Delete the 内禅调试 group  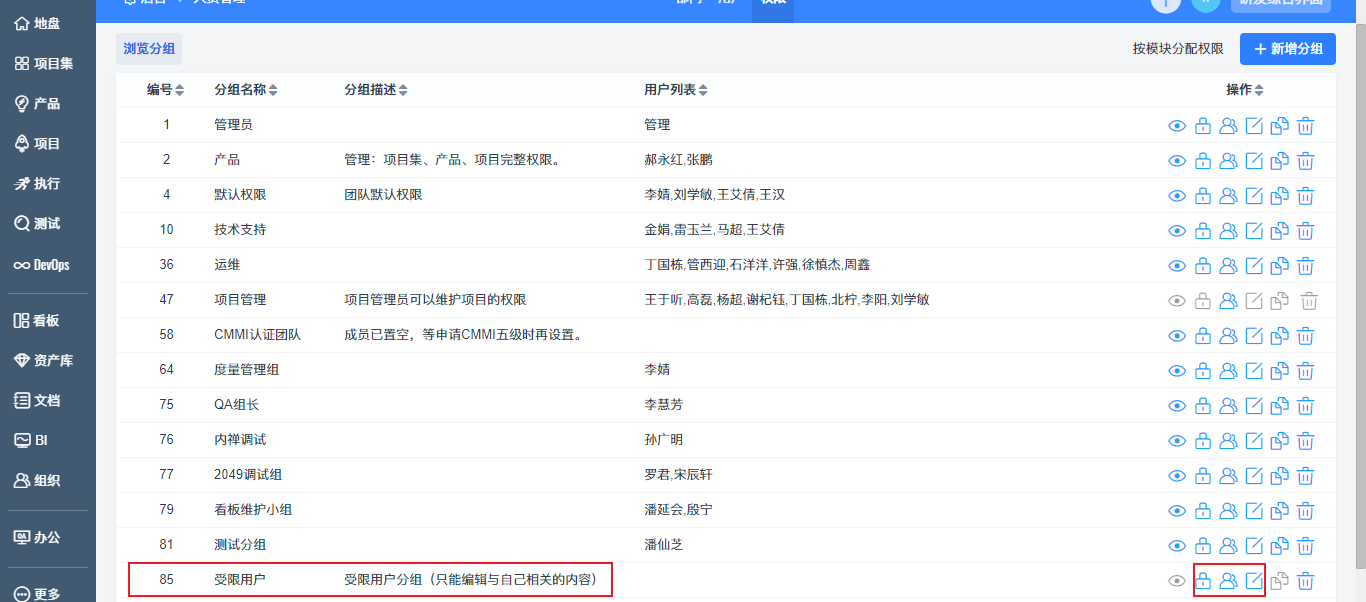(x=1305, y=441)
